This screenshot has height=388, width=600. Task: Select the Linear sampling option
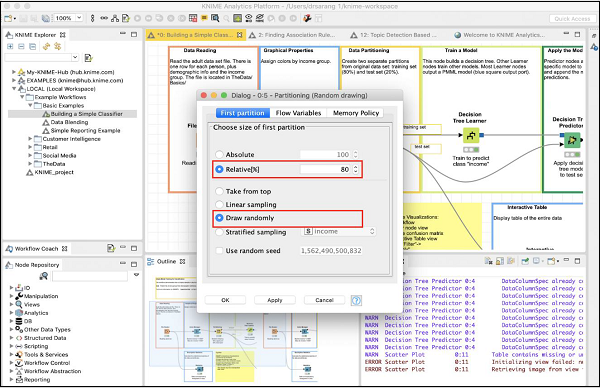click(x=219, y=204)
